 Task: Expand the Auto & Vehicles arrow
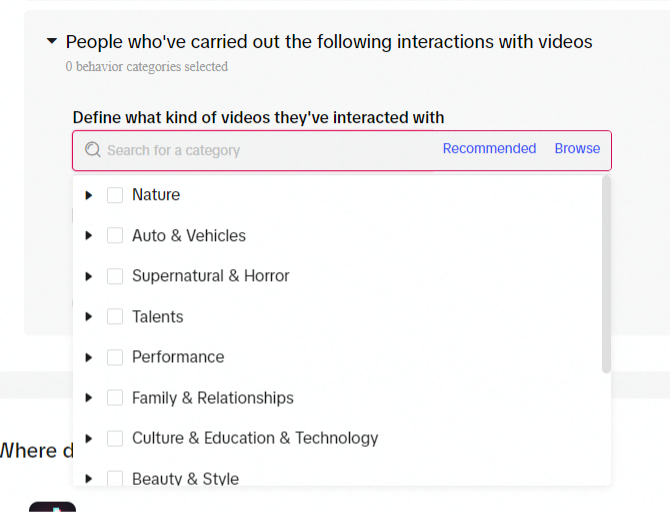point(88,235)
